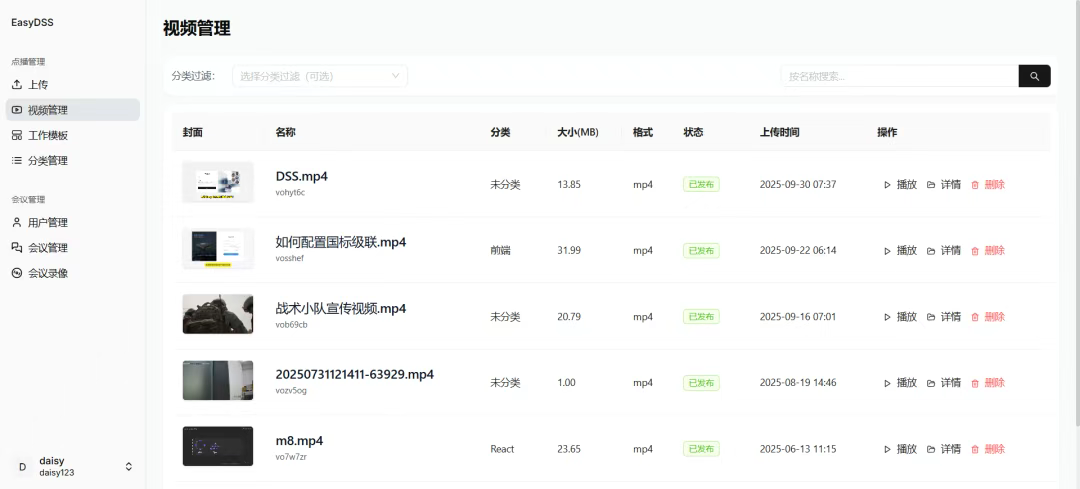This screenshot has width=1080, height=489.
Task: Click the black search magnifier button
Action: (x=1035, y=76)
